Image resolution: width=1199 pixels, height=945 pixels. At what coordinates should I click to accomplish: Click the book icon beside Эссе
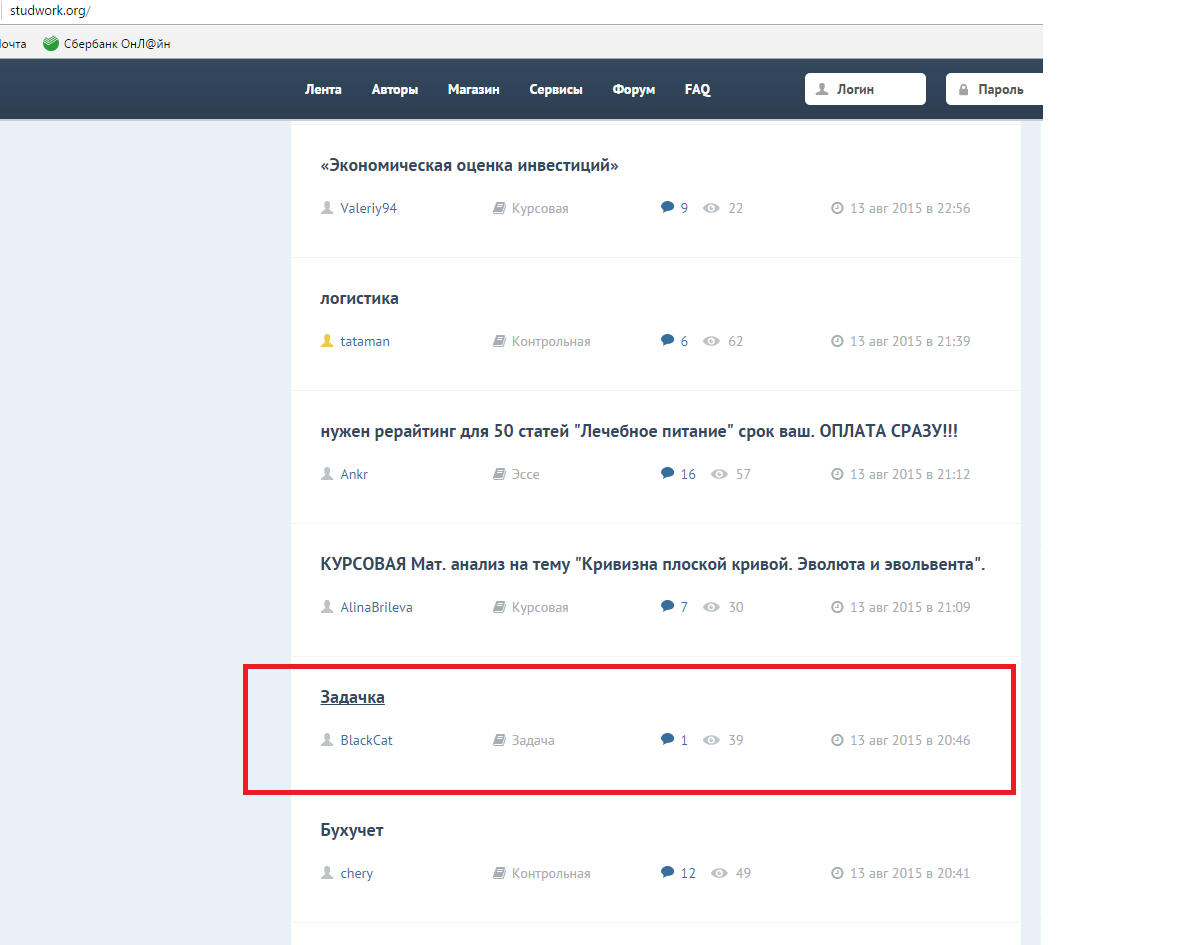(x=499, y=474)
